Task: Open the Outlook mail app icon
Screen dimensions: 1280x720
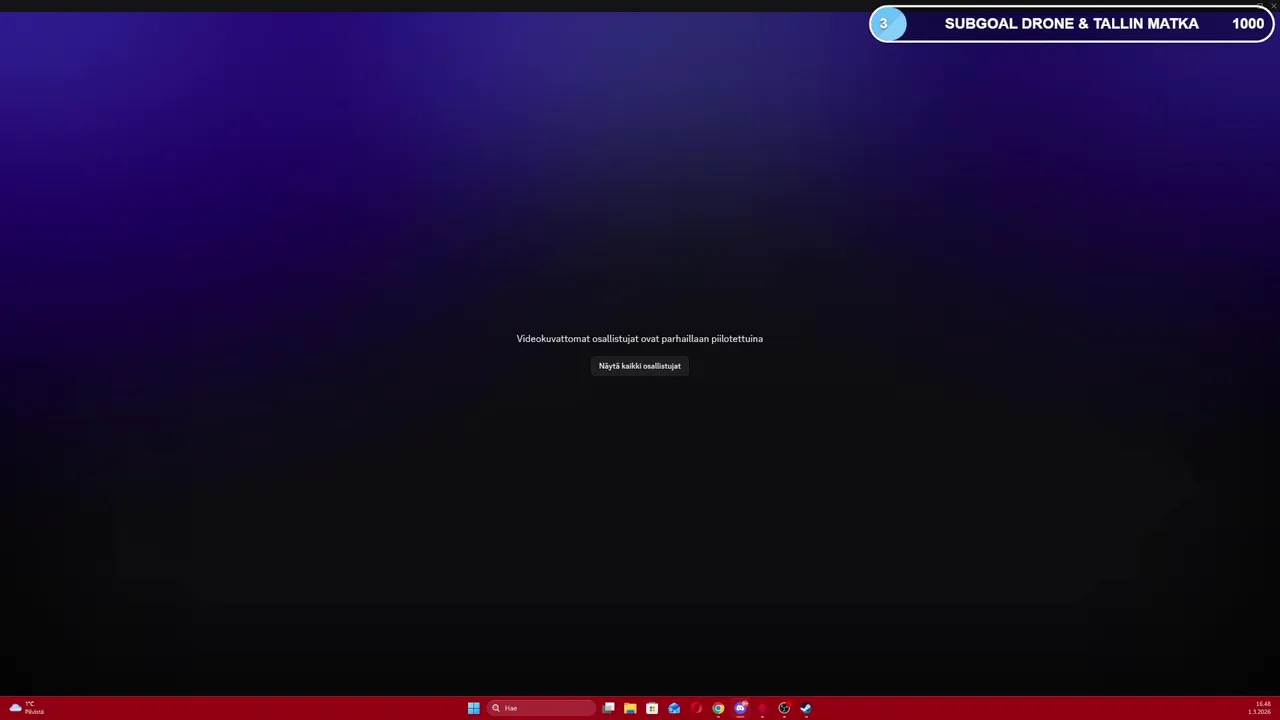Action: 674,708
